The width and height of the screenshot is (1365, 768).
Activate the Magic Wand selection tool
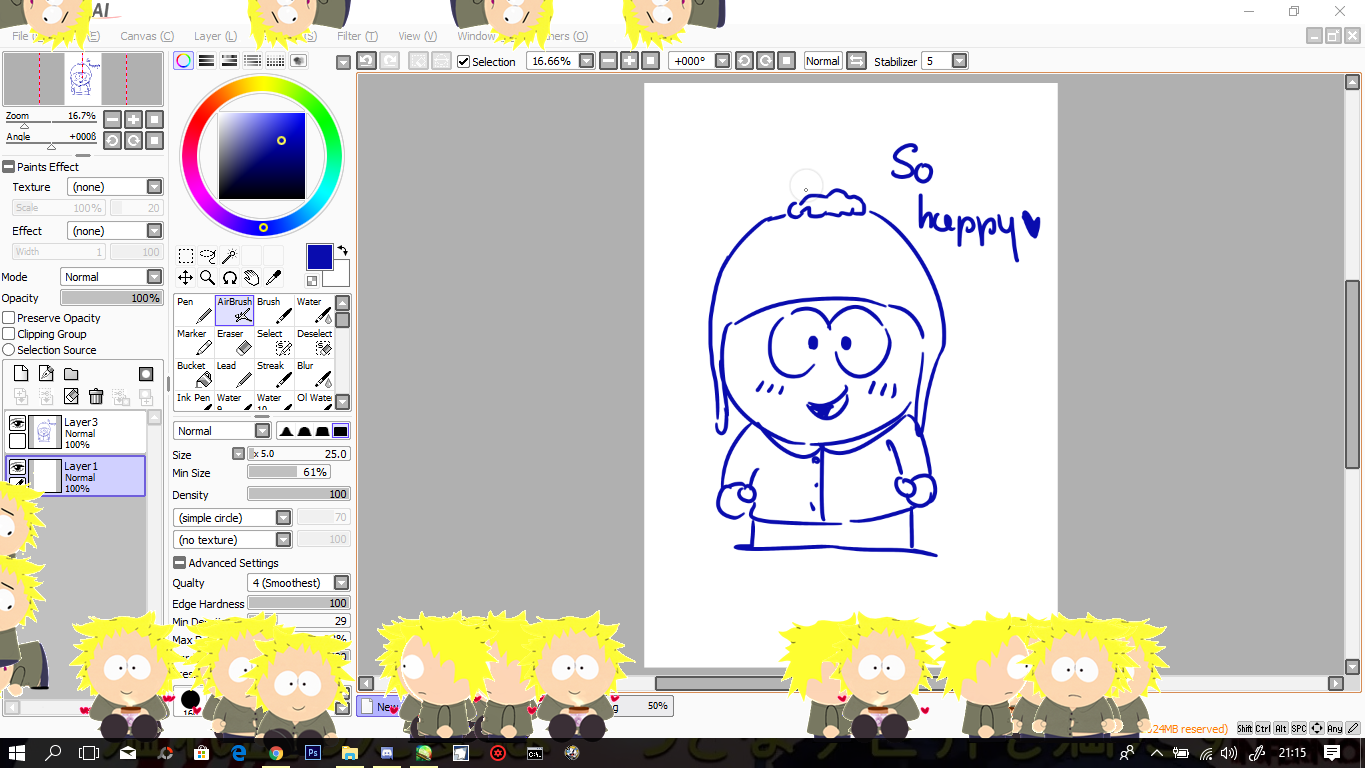(x=227, y=256)
